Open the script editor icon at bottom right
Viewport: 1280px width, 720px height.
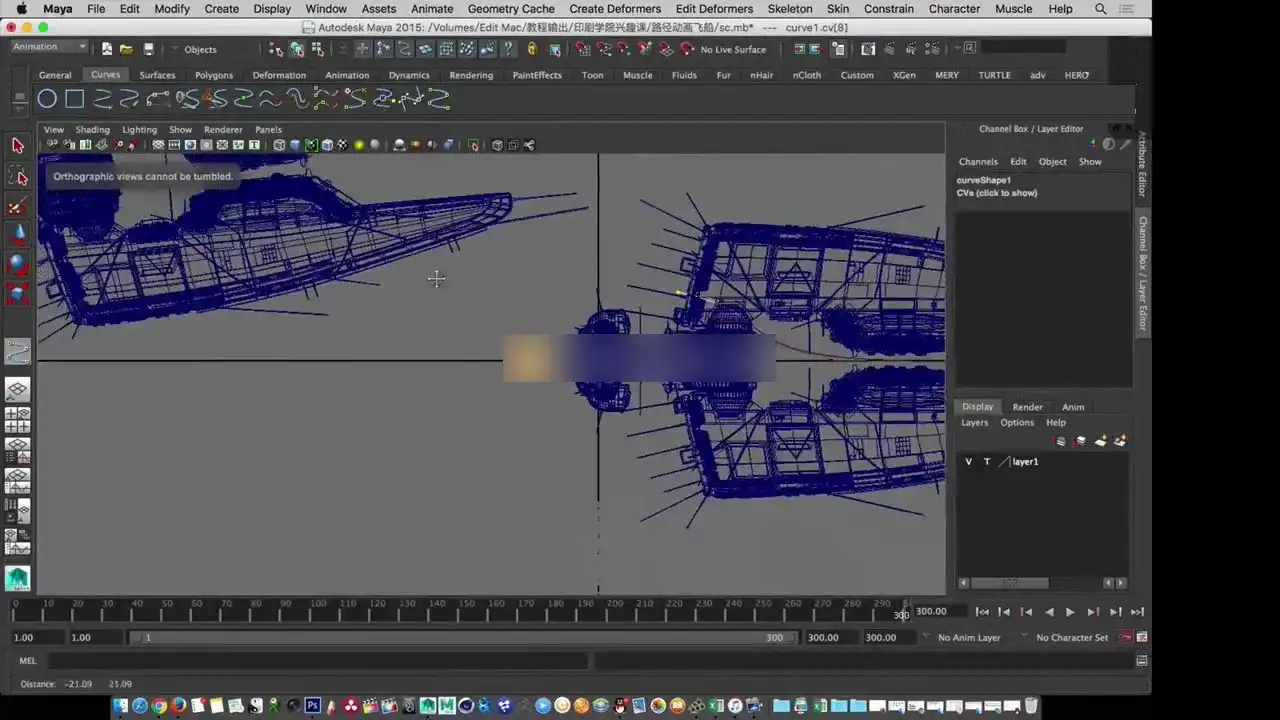click(x=1141, y=661)
